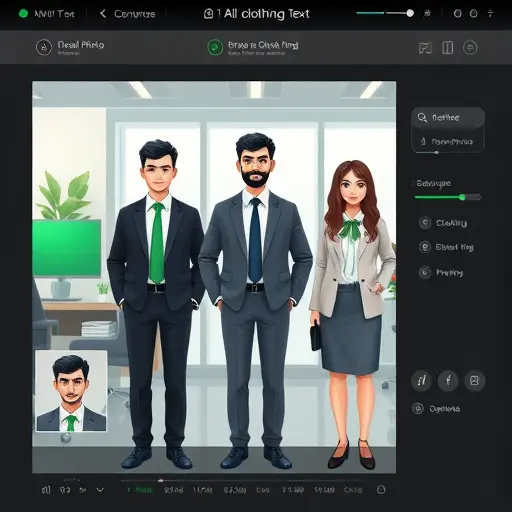
Task: Click the first round button with slash icon
Action: coord(422,380)
